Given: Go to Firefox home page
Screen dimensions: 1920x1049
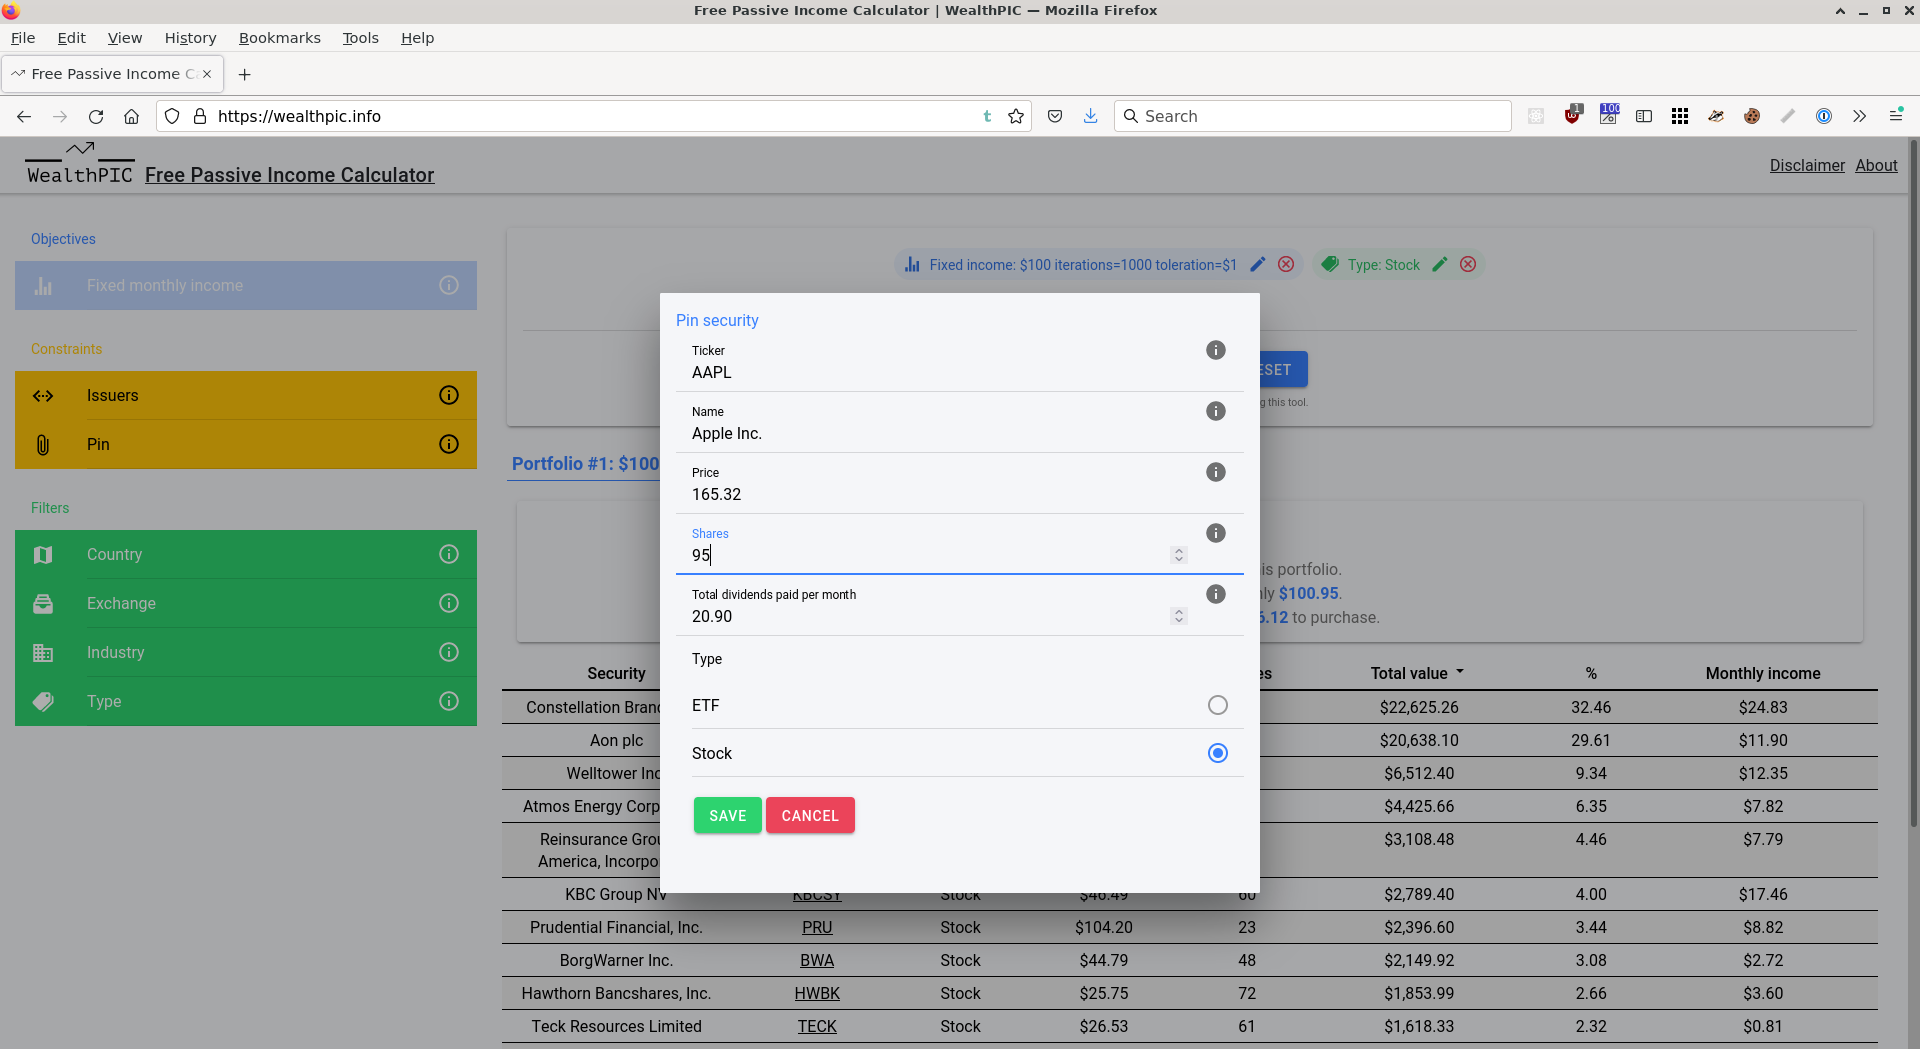Looking at the screenshot, I should click(x=131, y=116).
